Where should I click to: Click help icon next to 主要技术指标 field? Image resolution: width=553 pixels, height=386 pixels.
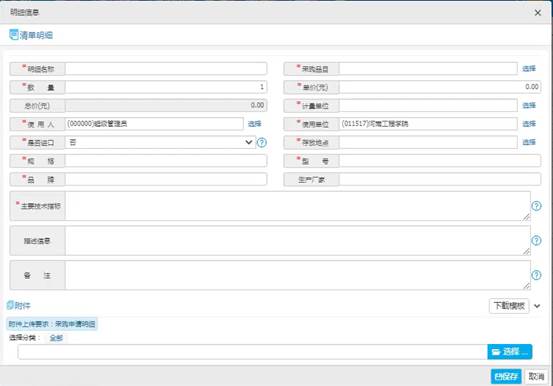pos(536,206)
